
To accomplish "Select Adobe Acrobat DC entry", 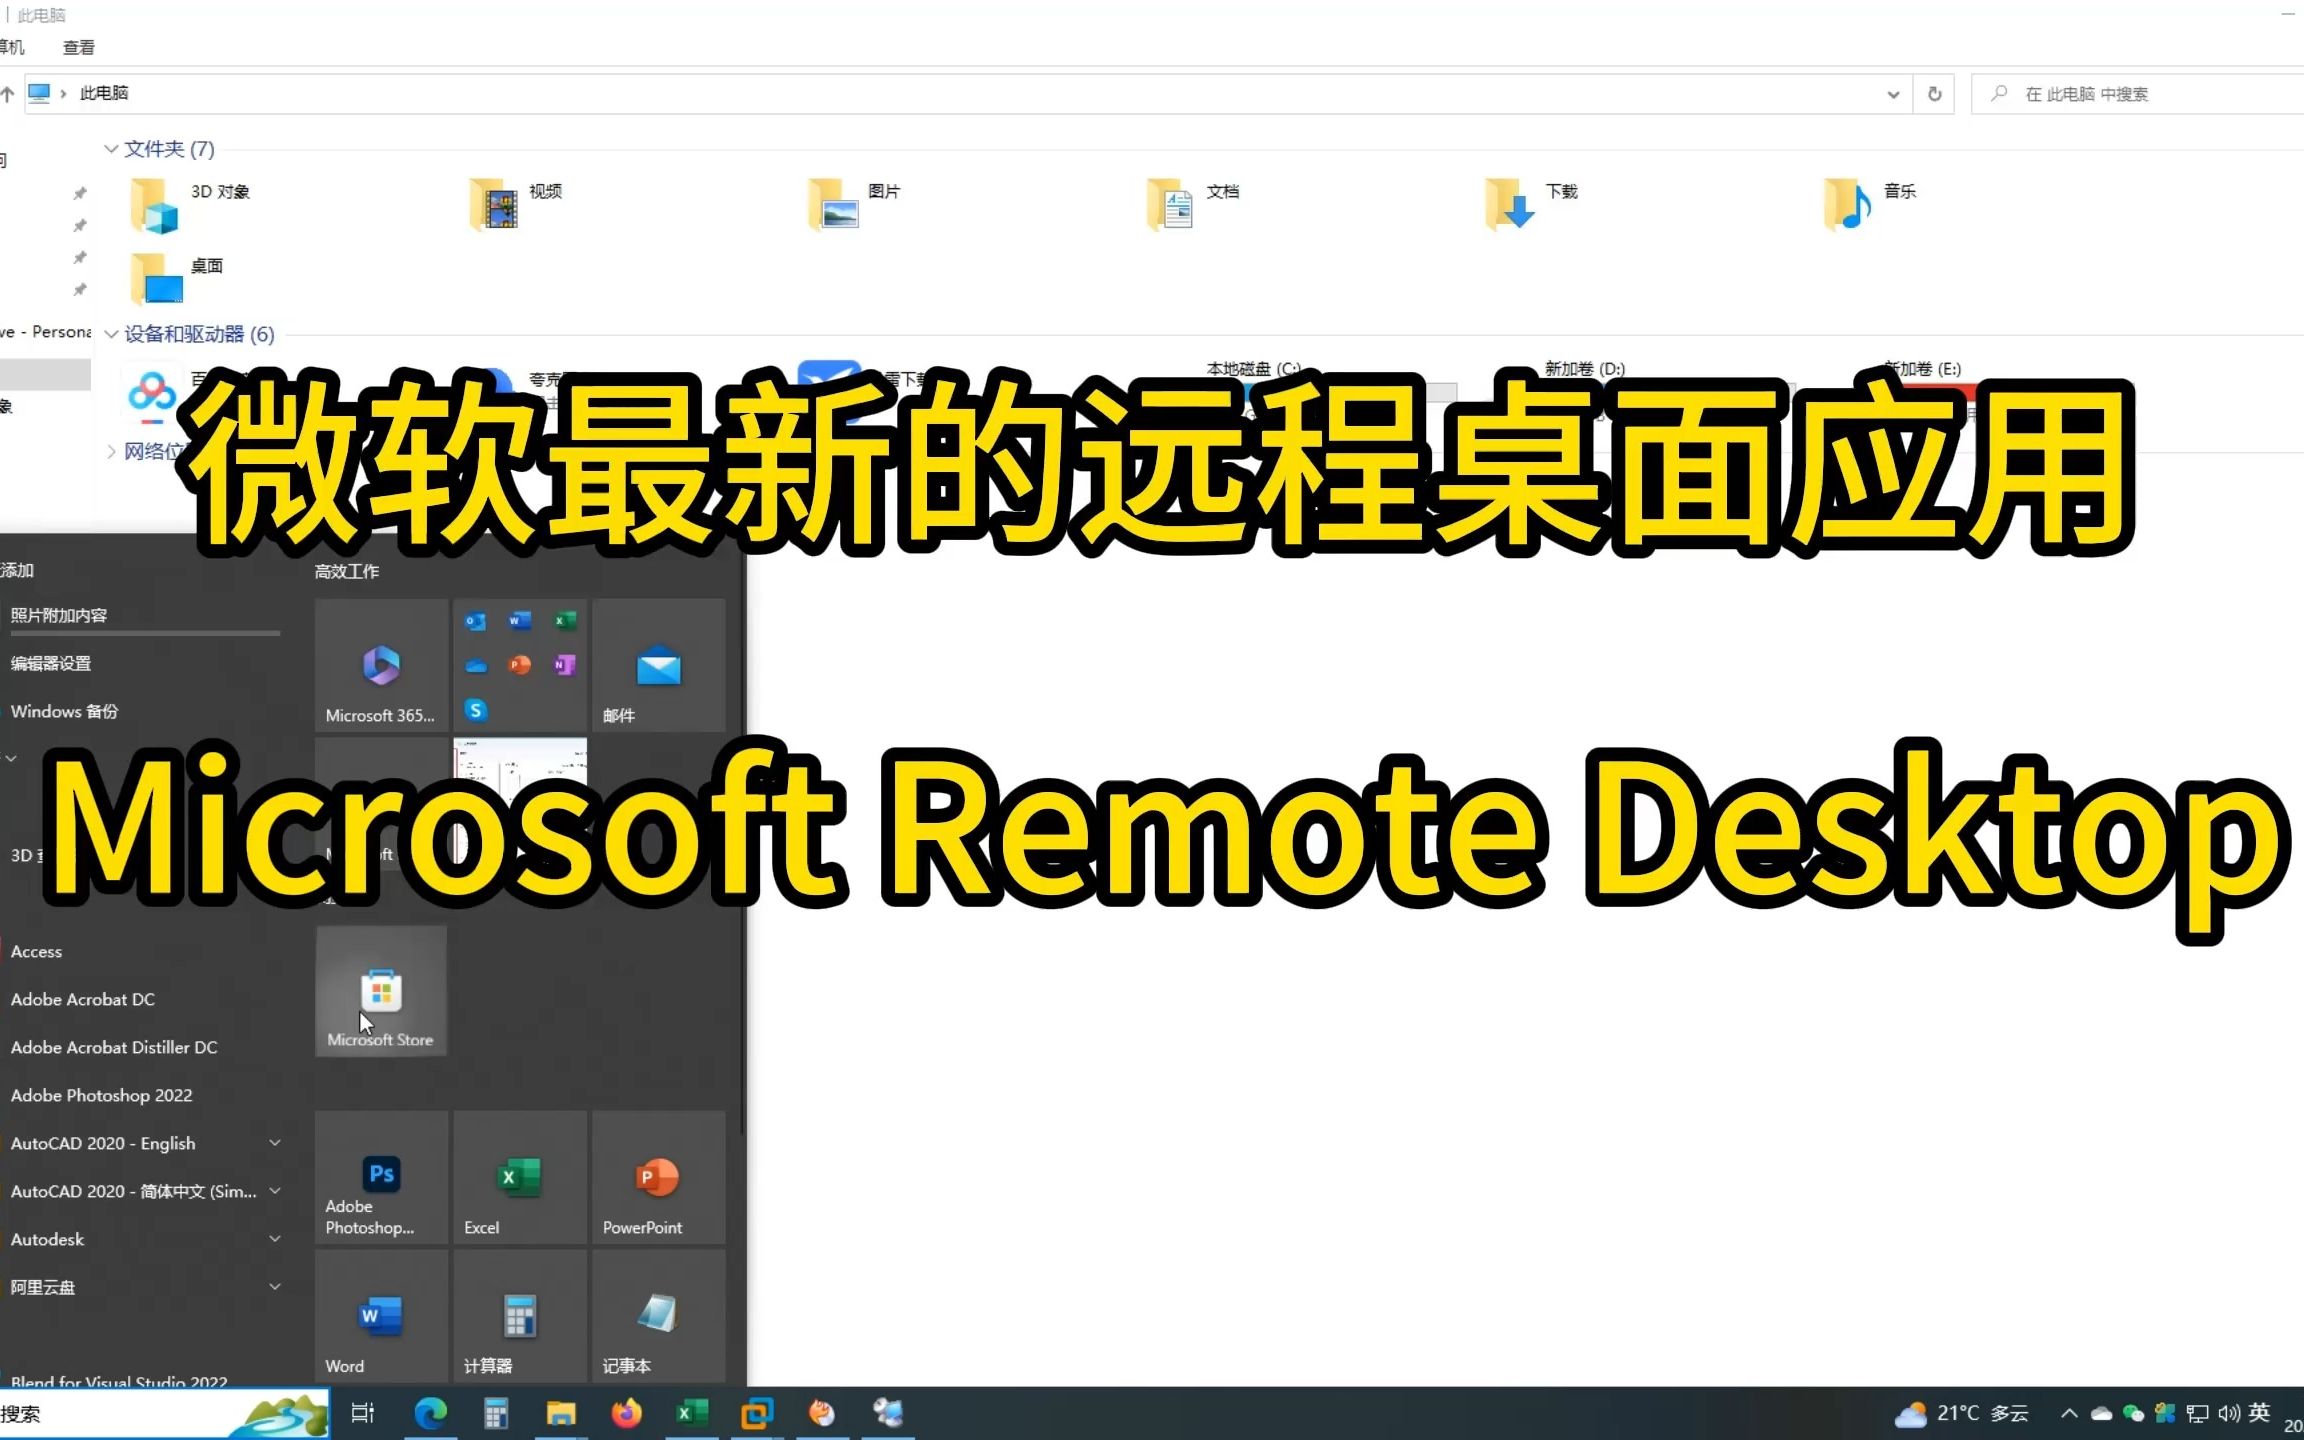I will point(83,999).
